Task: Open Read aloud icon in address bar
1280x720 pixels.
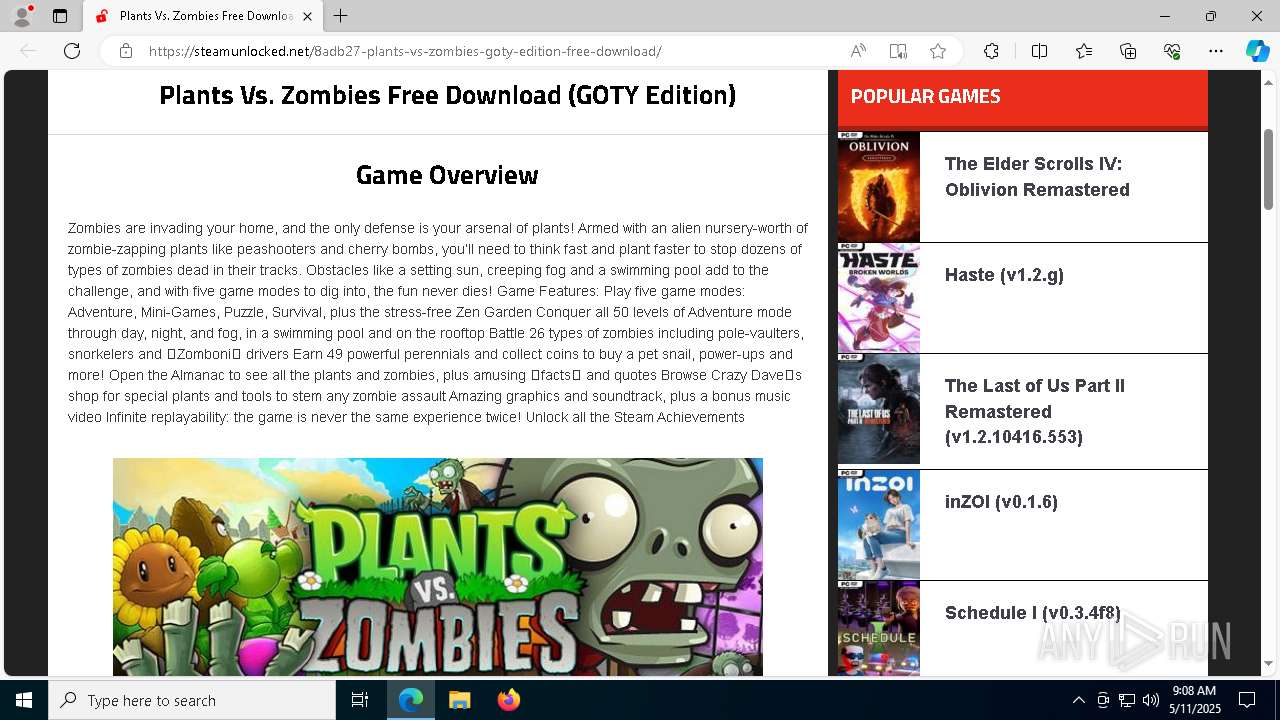Action: [x=858, y=51]
